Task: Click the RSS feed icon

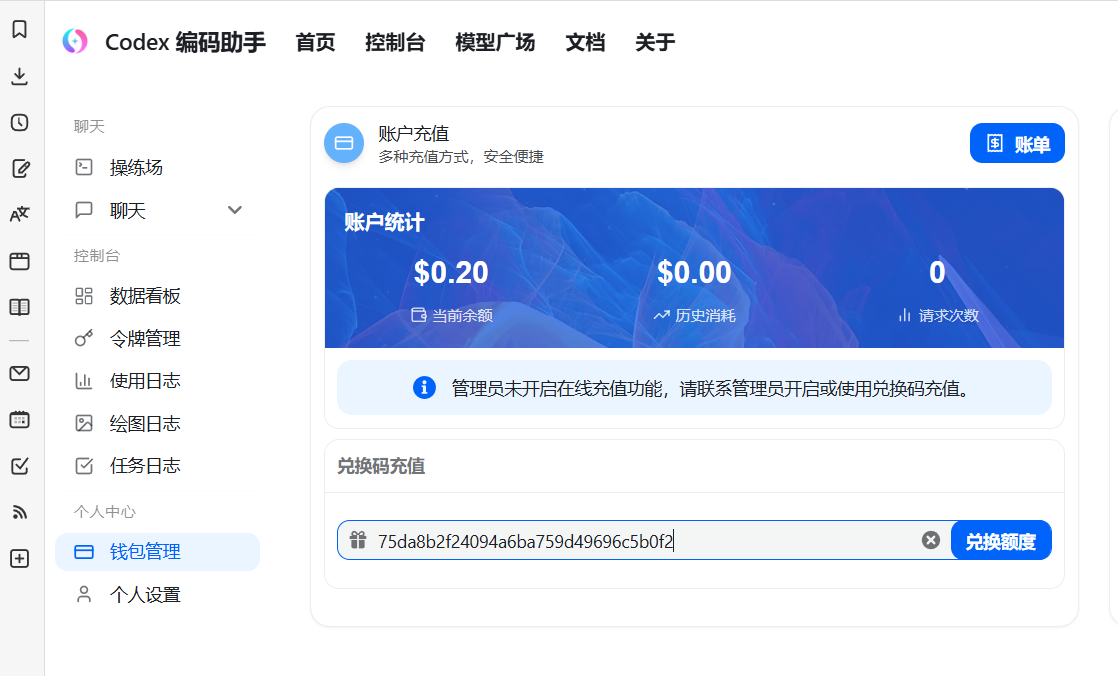Action: coord(19,513)
